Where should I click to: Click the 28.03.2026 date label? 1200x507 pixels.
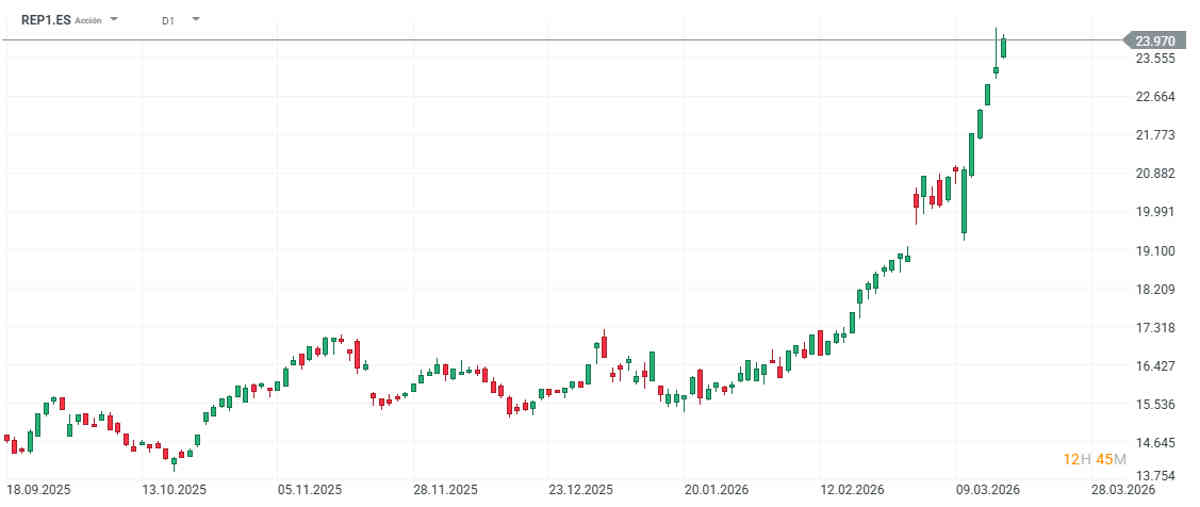[1123, 490]
